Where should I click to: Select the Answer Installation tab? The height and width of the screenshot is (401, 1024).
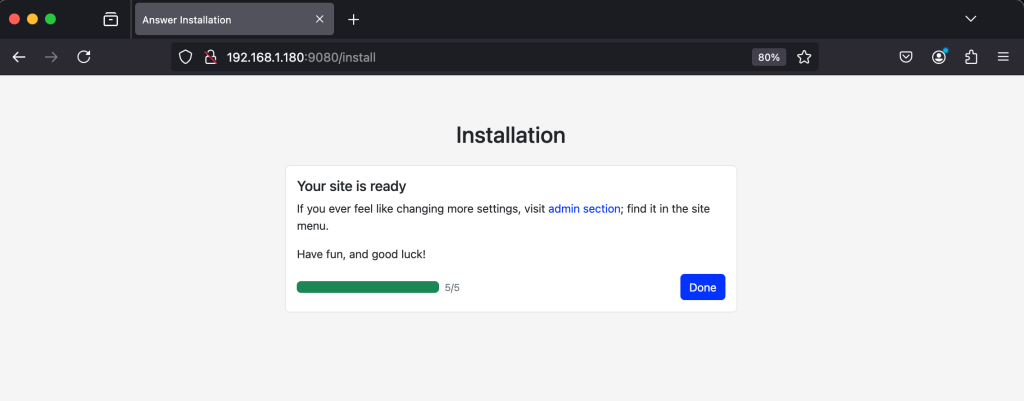click(220, 19)
